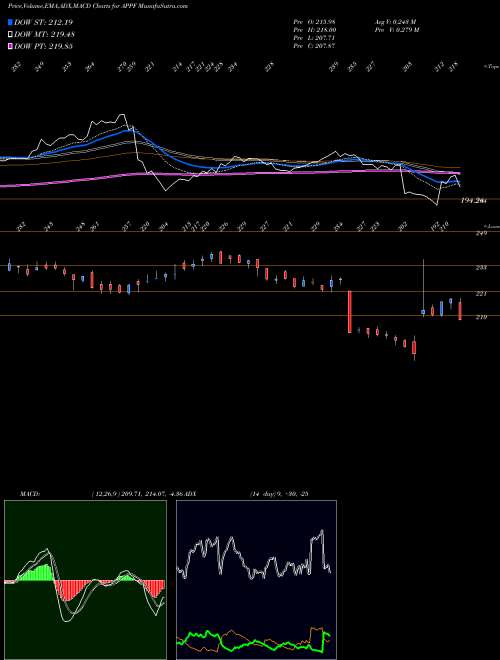
Task: Click the Pre H: 218.60 high value
Action: [314, 30]
